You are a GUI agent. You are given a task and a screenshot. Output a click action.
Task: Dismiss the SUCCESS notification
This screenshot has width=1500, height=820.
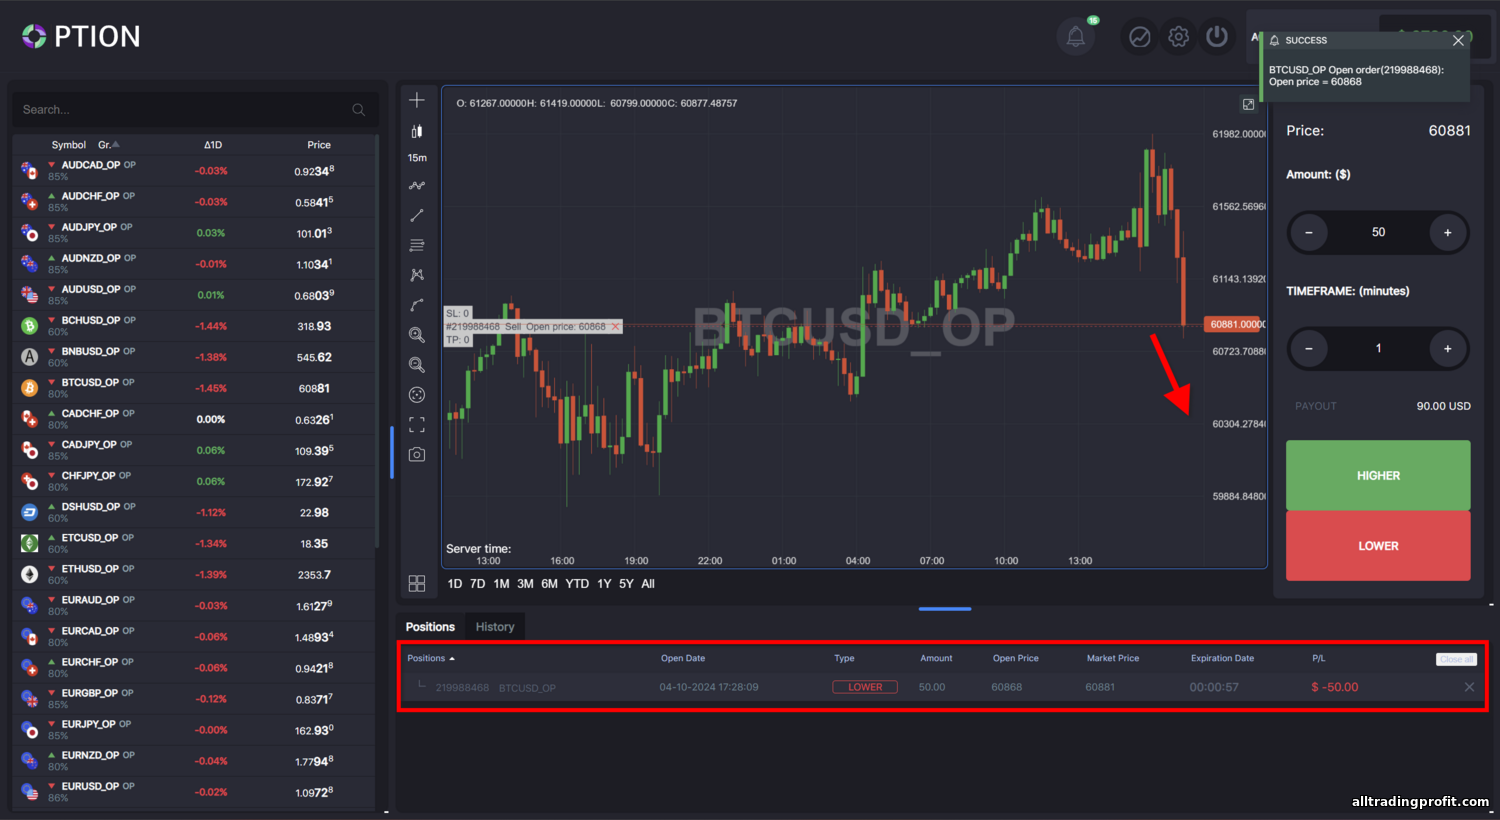coord(1458,40)
